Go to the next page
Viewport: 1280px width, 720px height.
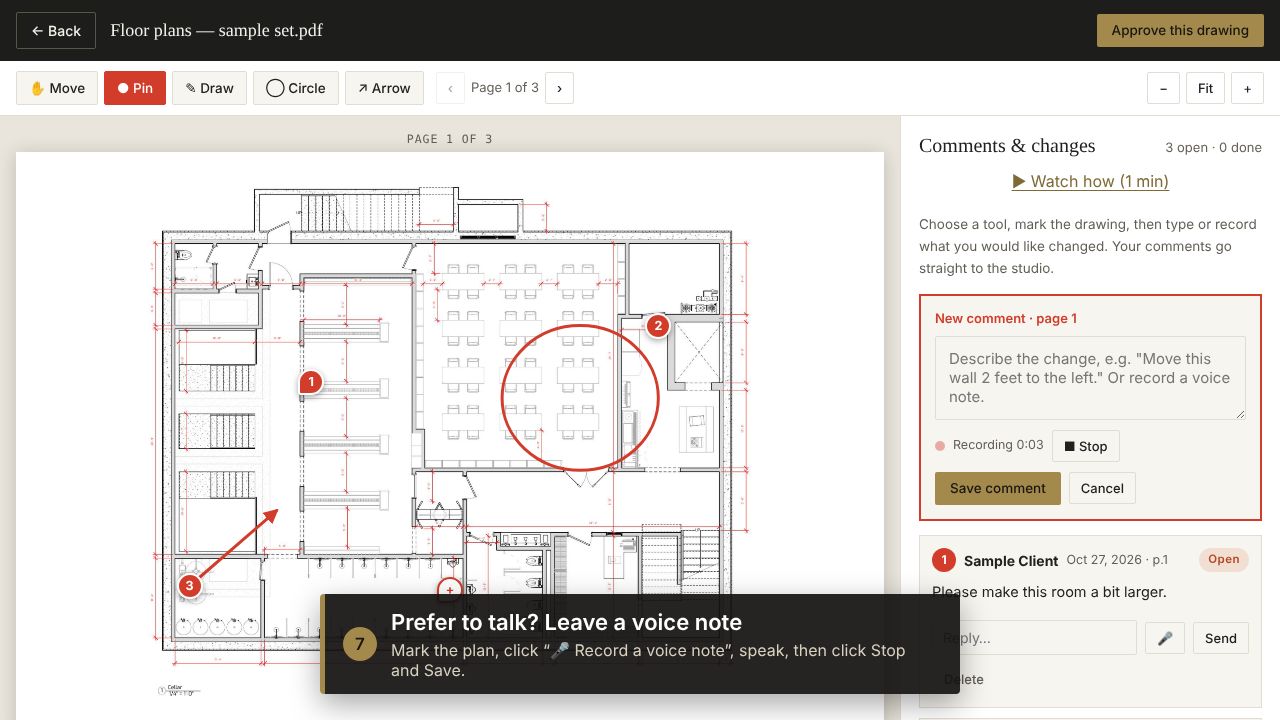tap(559, 88)
